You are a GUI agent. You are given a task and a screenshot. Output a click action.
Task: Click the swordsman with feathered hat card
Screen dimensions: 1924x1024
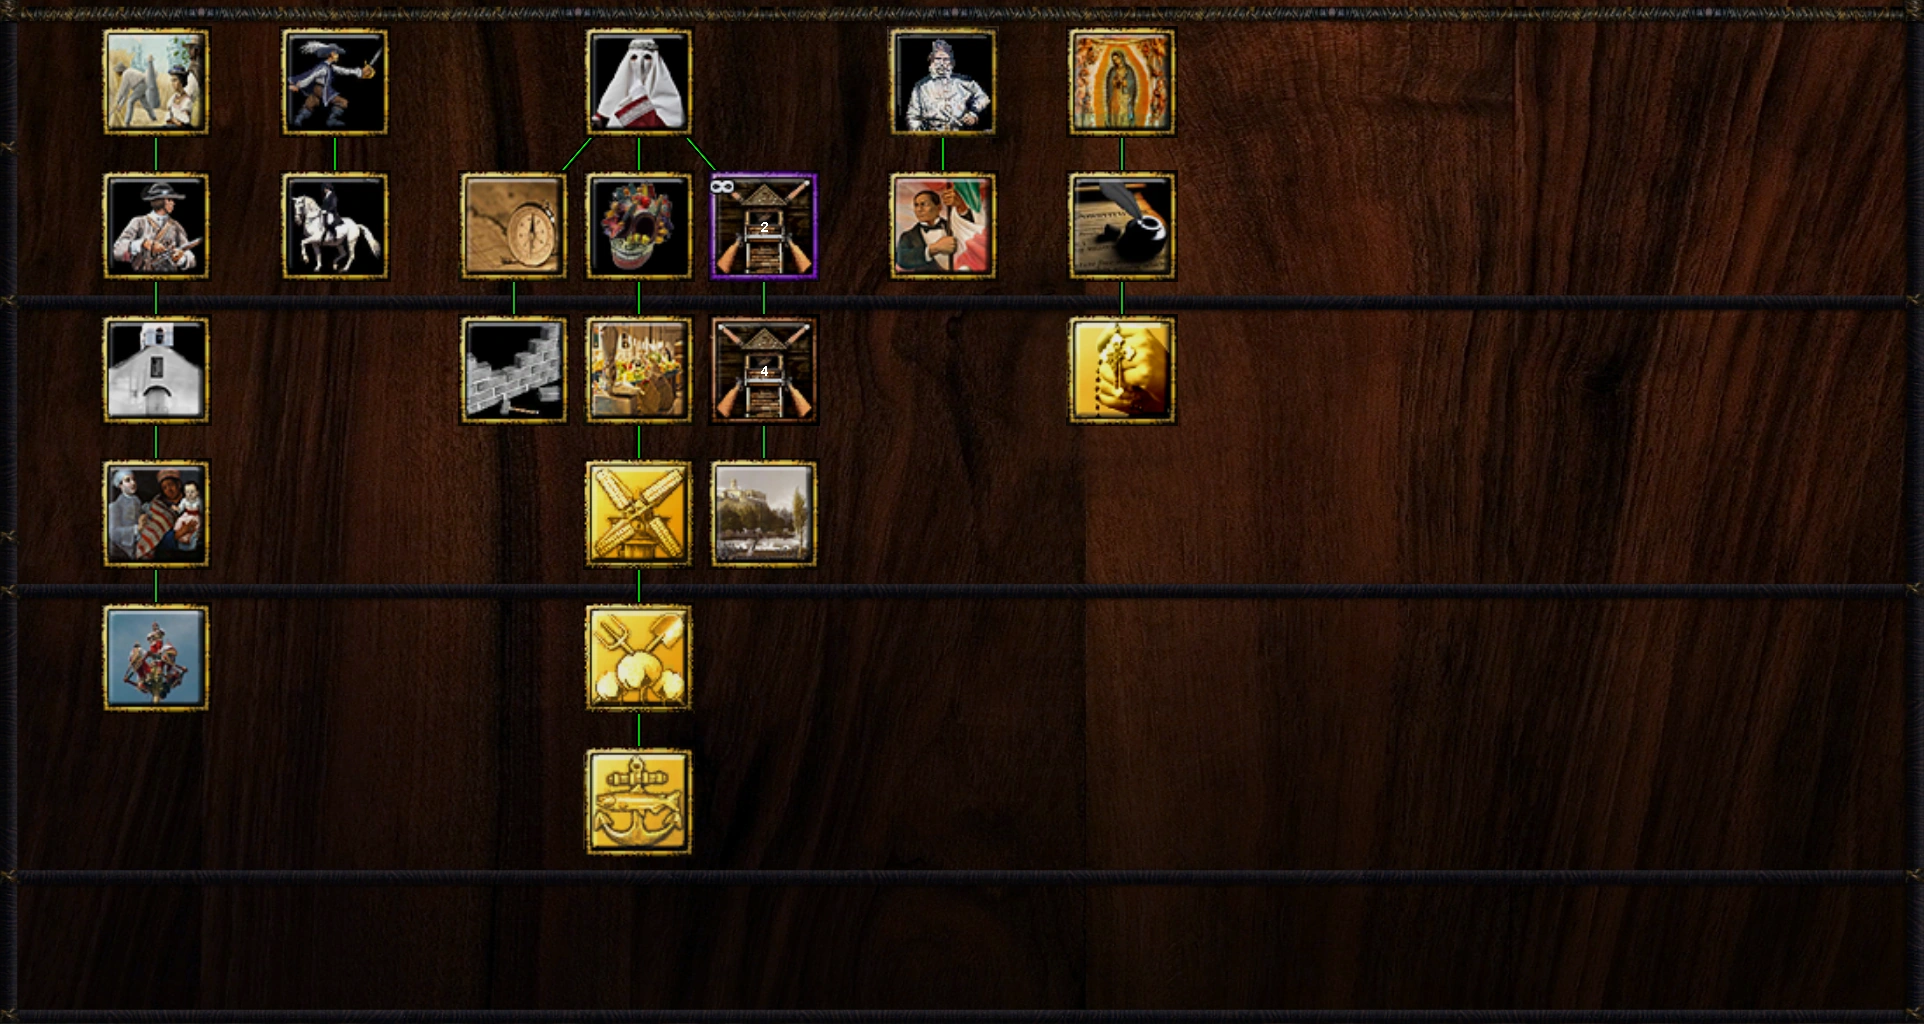point(335,82)
